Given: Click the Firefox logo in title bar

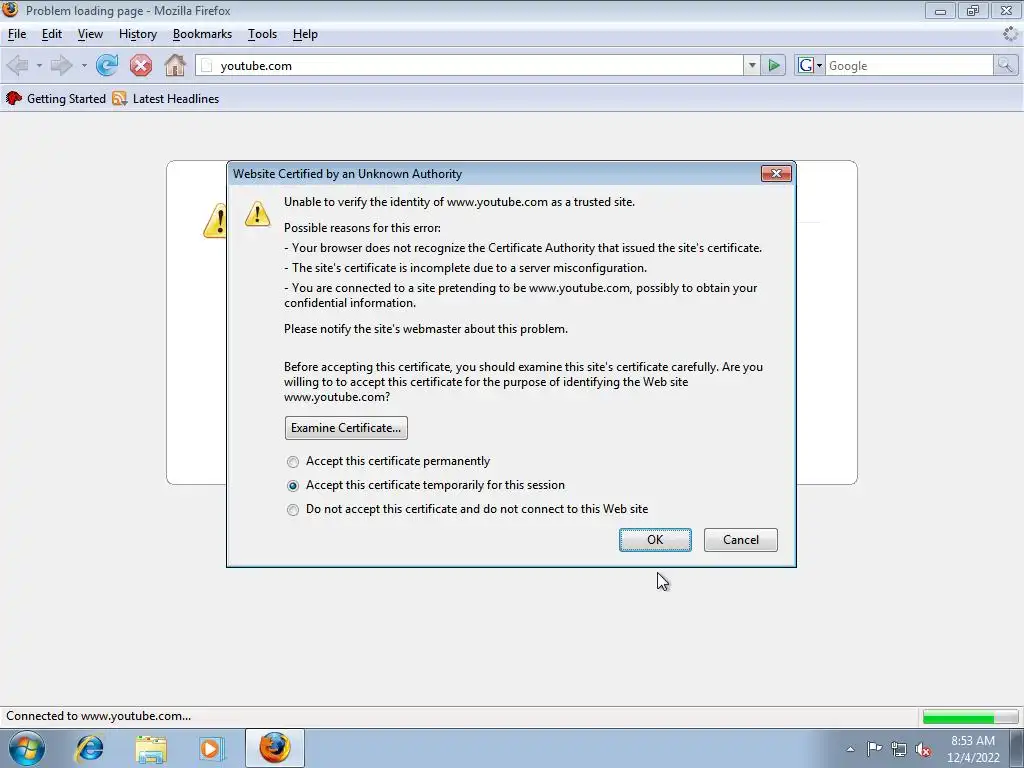Looking at the screenshot, I should tap(10, 10).
